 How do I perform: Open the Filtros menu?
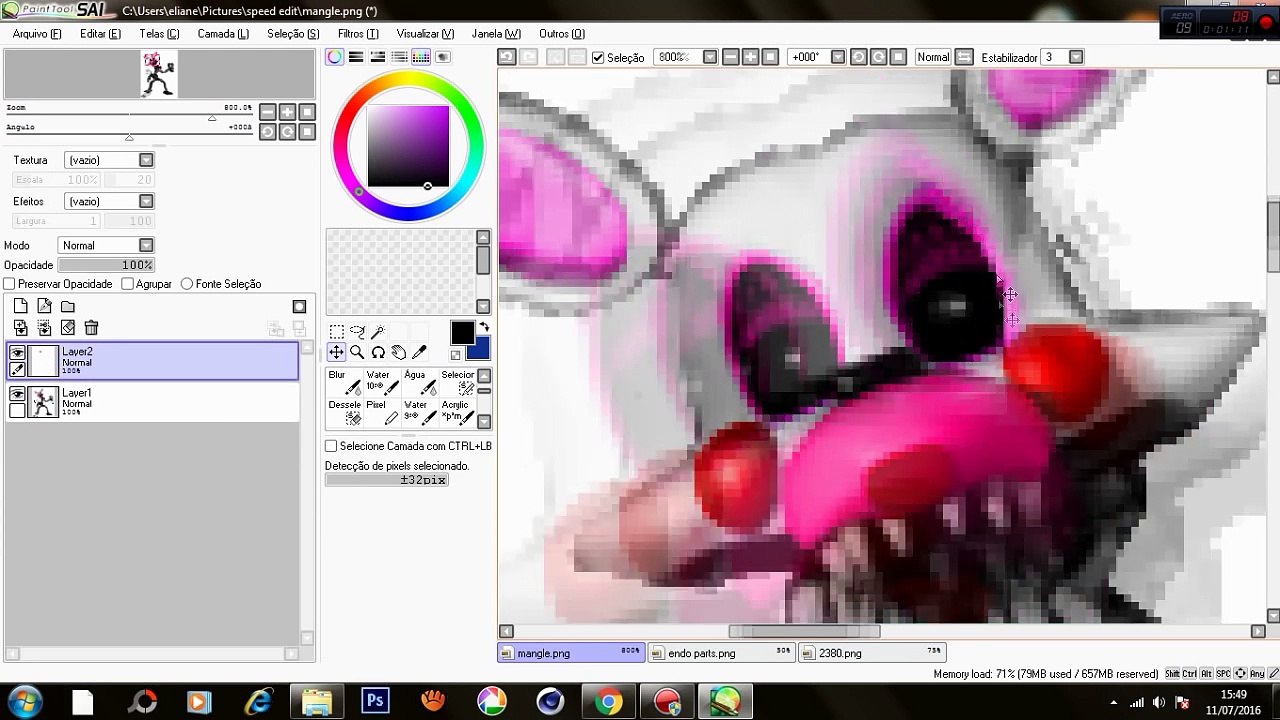click(x=358, y=33)
